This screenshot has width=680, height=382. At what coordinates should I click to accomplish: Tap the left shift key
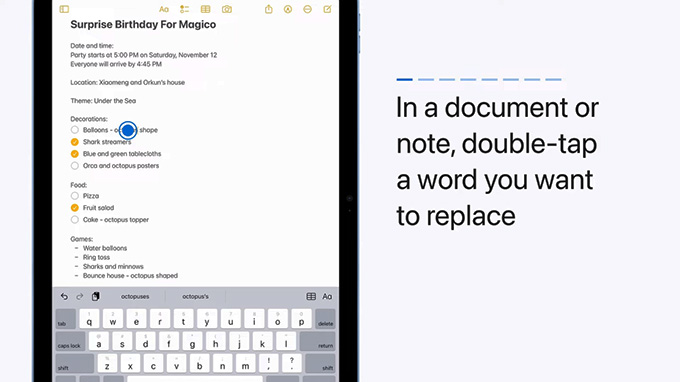click(75, 363)
